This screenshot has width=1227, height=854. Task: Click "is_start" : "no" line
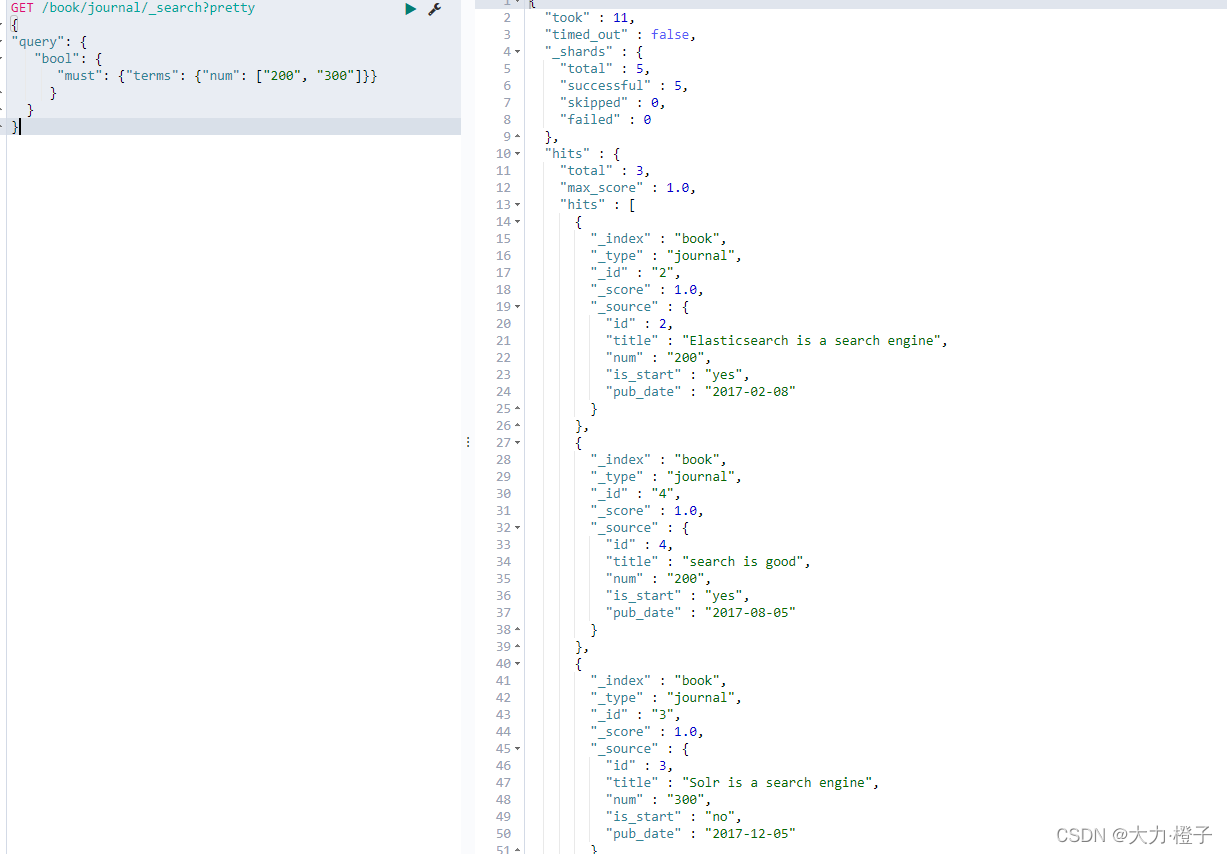pyautogui.click(x=674, y=817)
